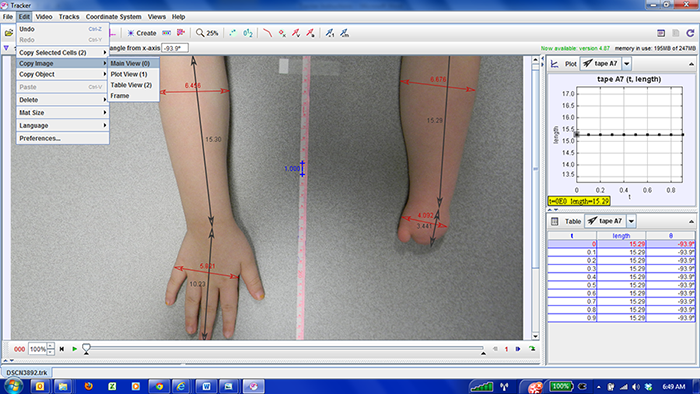Click the red step size 1 button

coord(506,349)
